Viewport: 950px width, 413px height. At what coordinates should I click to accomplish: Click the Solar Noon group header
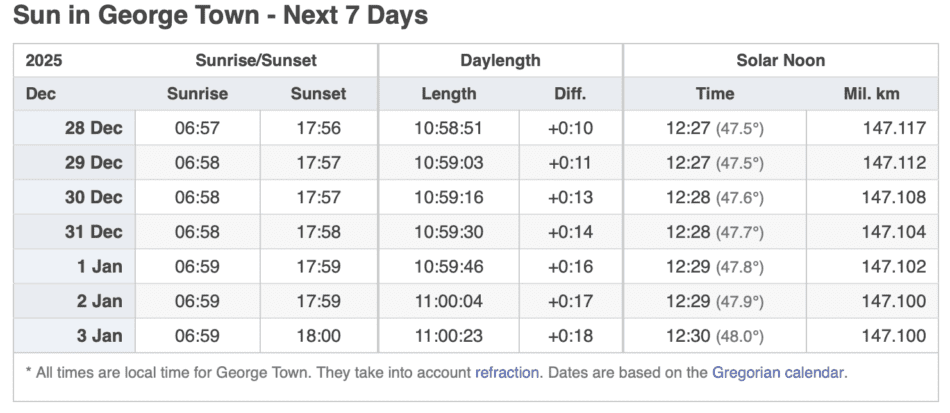781,60
